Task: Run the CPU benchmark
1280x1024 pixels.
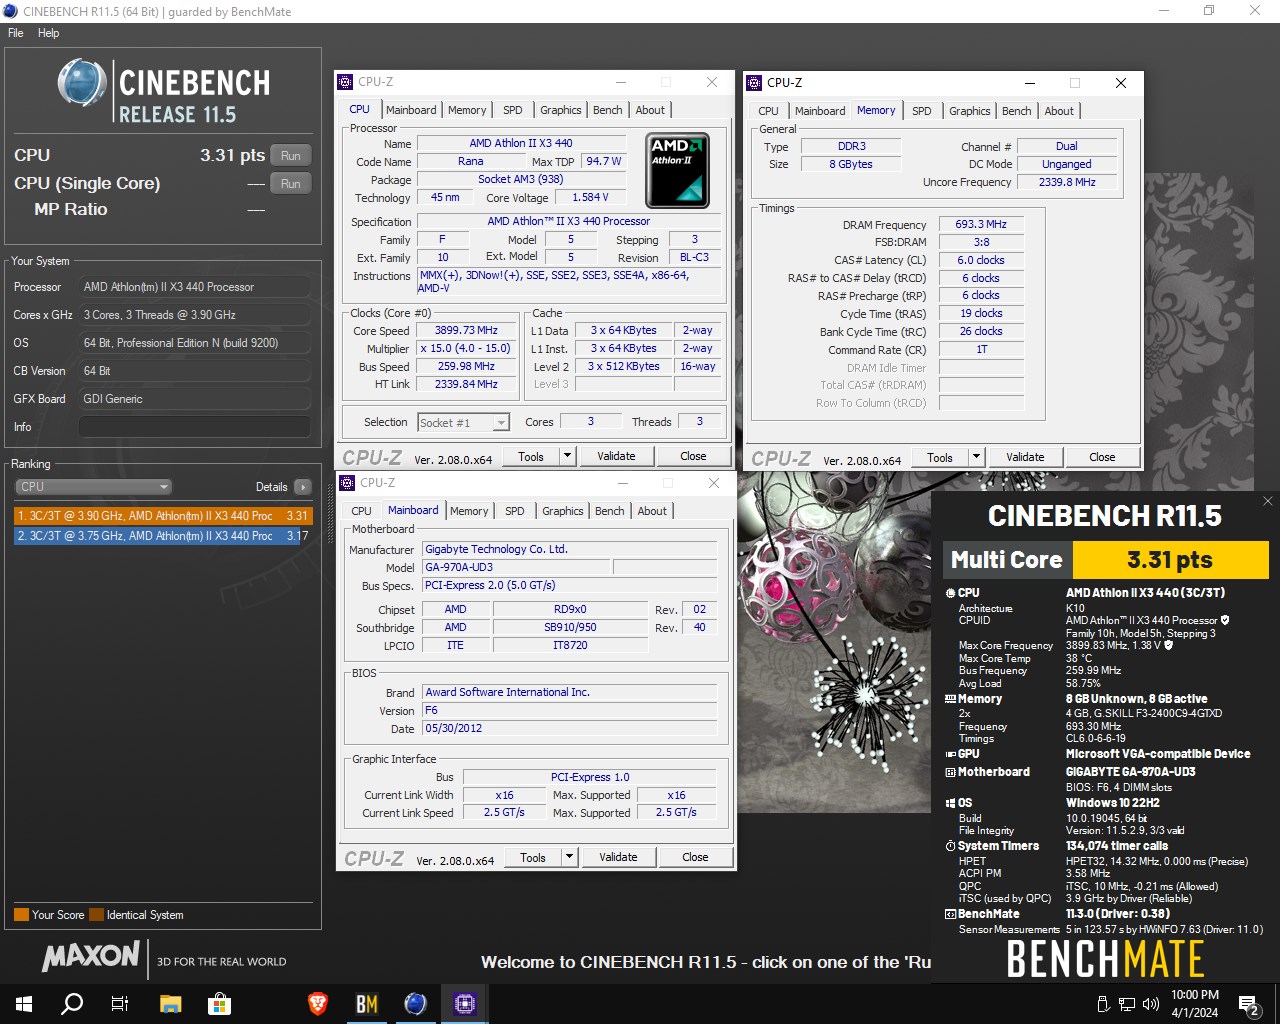Action: coord(290,155)
